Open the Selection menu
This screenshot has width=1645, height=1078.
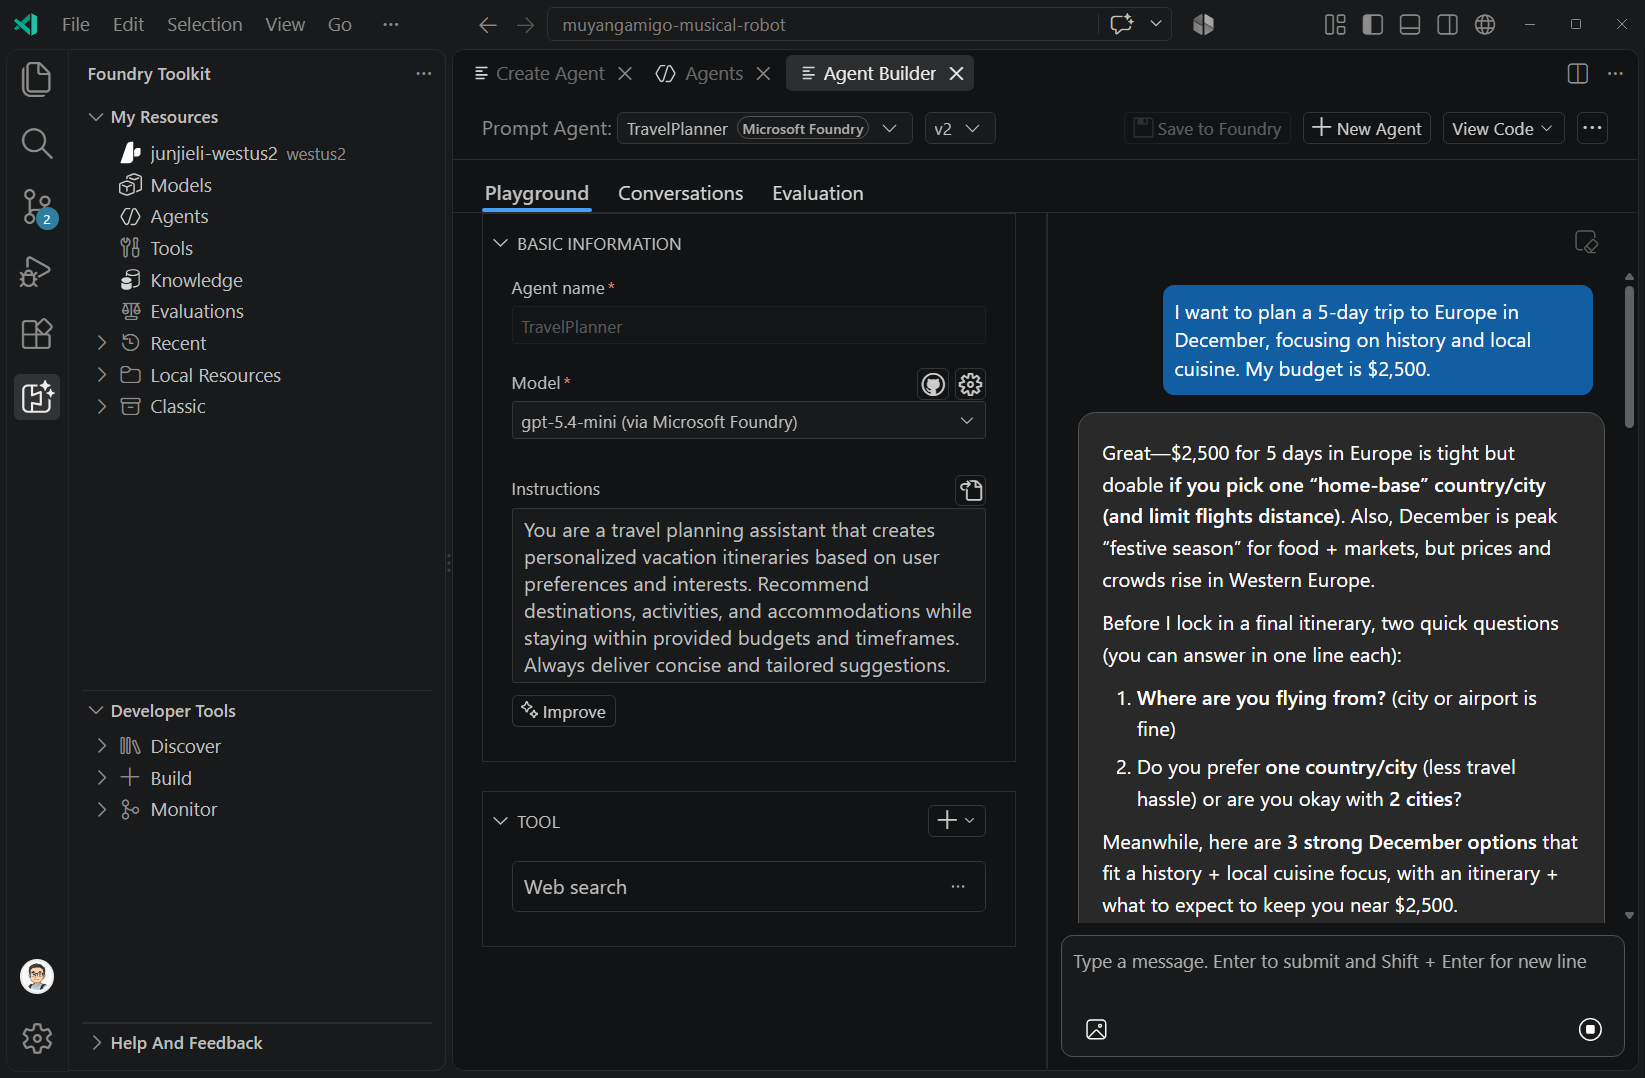(205, 25)
